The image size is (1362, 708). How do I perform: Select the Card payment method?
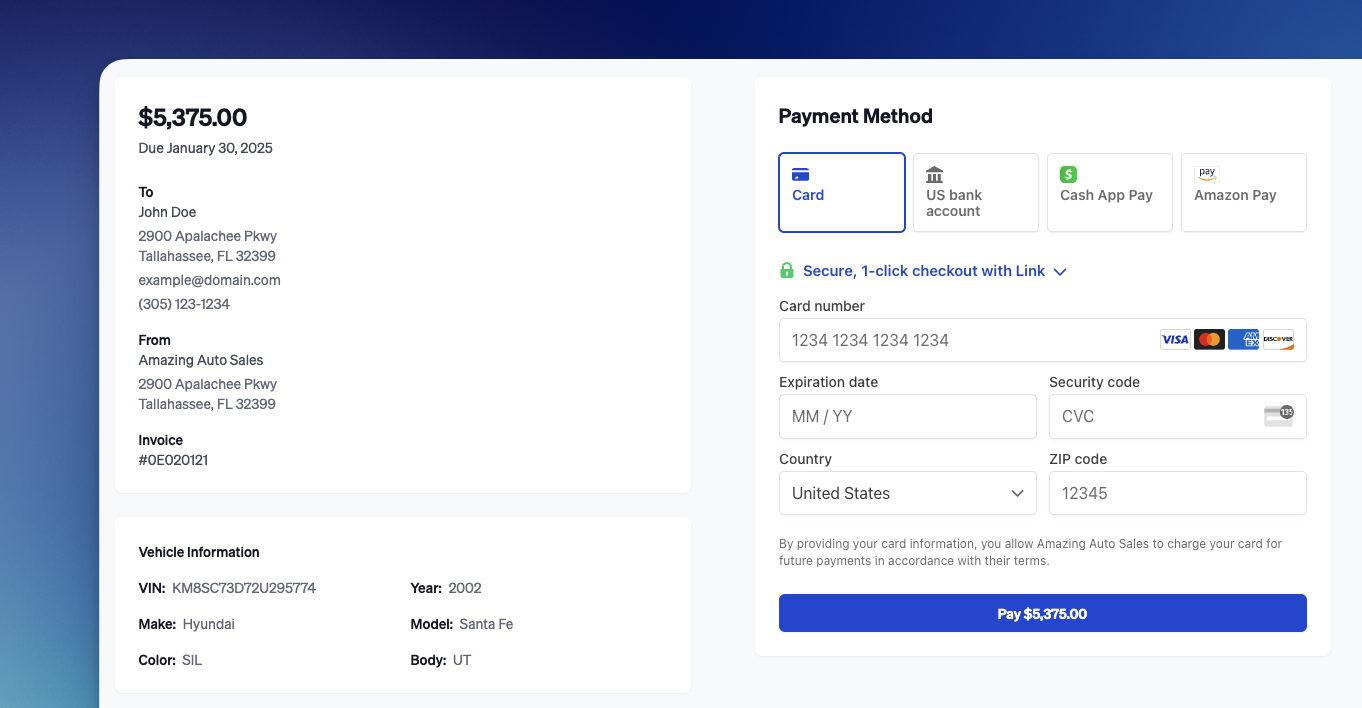(x=842, y=192)
